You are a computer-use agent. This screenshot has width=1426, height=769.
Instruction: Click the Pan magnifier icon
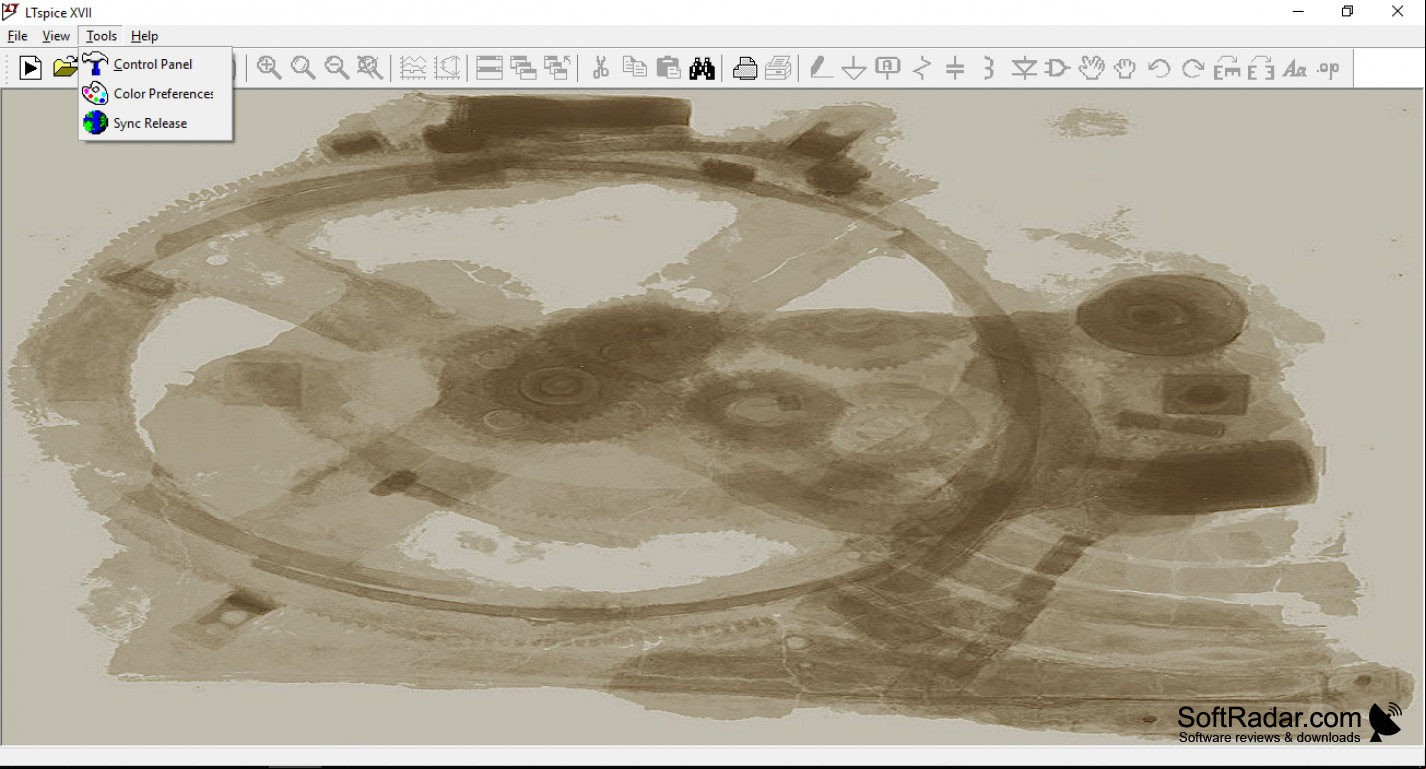pyautogui.click(x=302, y=68)
